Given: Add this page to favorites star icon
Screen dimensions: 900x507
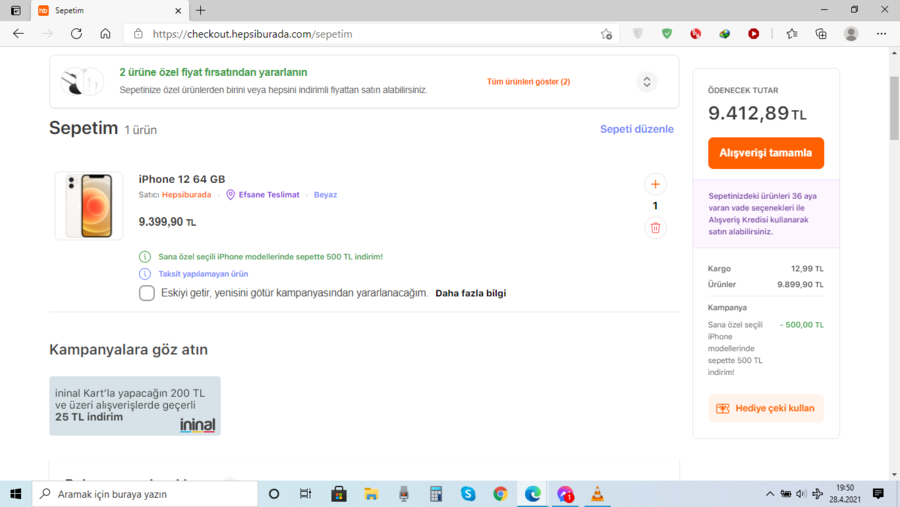Looking at the screenshot, I should pos(606,34).
